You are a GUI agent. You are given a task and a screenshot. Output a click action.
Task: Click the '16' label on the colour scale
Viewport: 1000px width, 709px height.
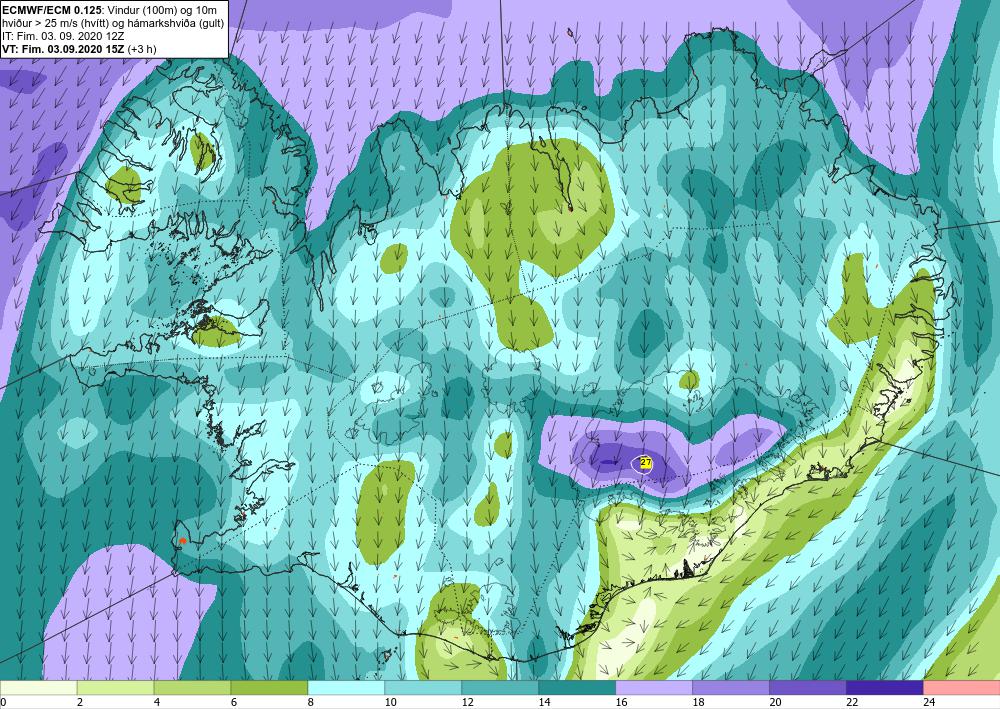pyautogui.click(x=621, y=702)
